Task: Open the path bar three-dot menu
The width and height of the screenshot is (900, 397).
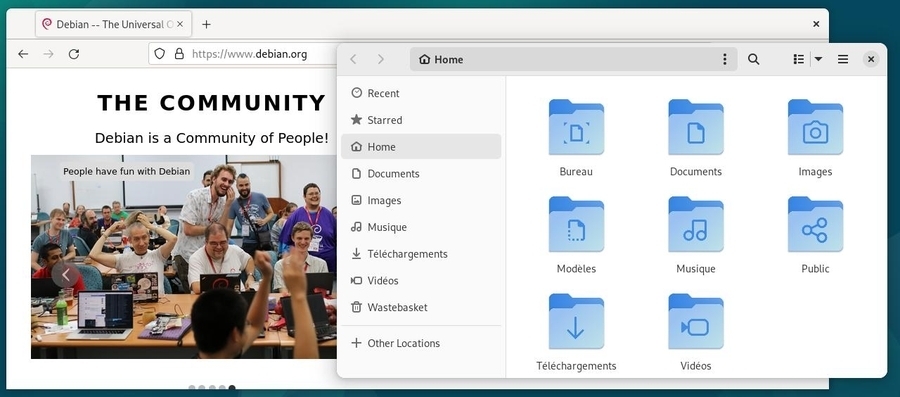Action: tap(724, 59)
